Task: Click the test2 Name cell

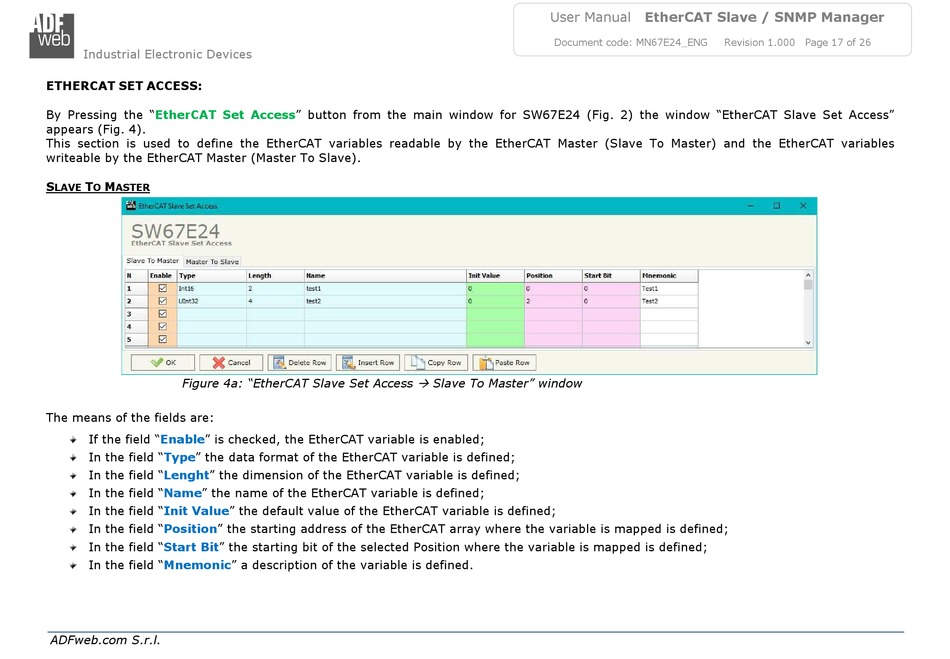Action: point(384,301)
